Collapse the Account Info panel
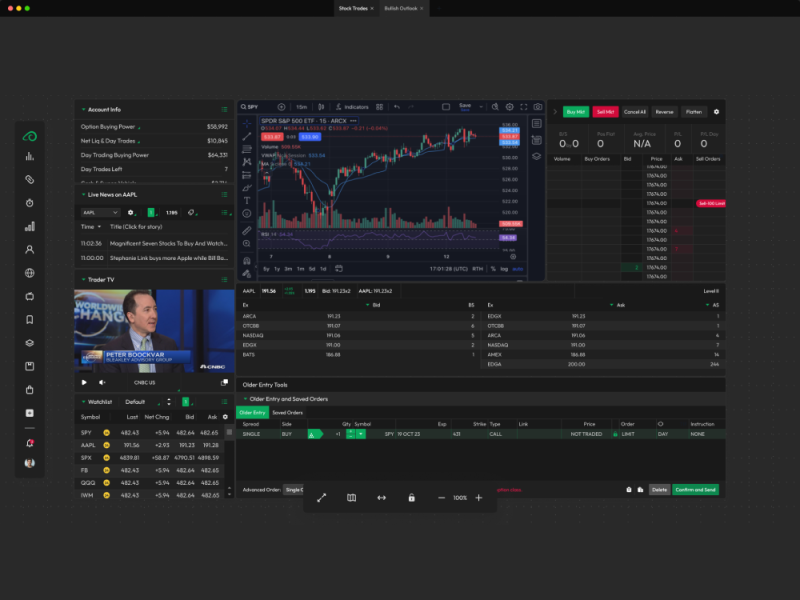This screenshot has width=800, height=600. (x=80, y=109)
